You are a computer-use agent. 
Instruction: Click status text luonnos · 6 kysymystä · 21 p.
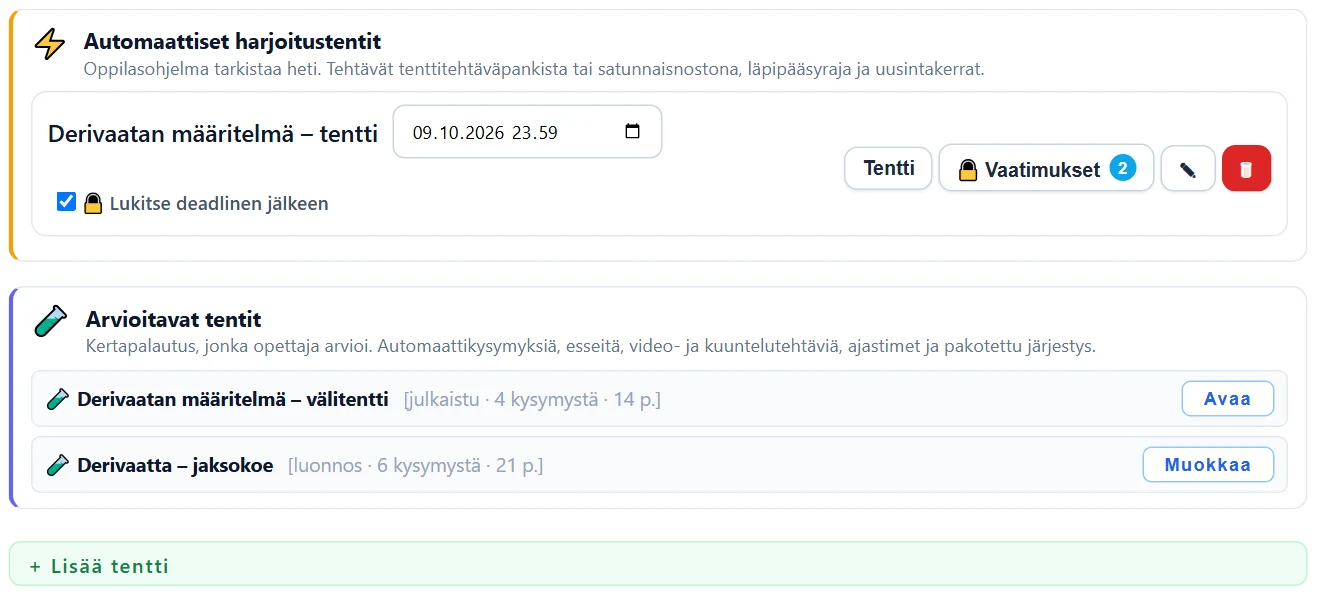416,465
